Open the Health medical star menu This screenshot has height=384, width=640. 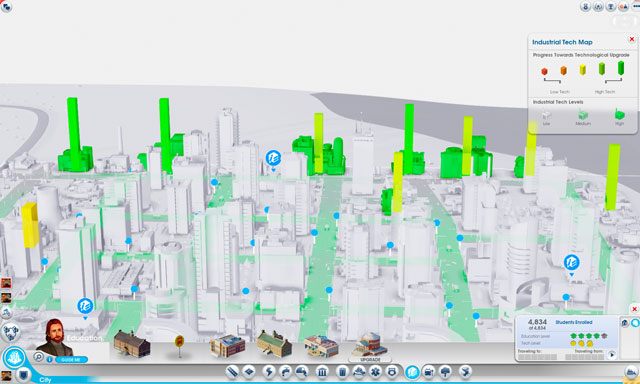tap(375, 371)
